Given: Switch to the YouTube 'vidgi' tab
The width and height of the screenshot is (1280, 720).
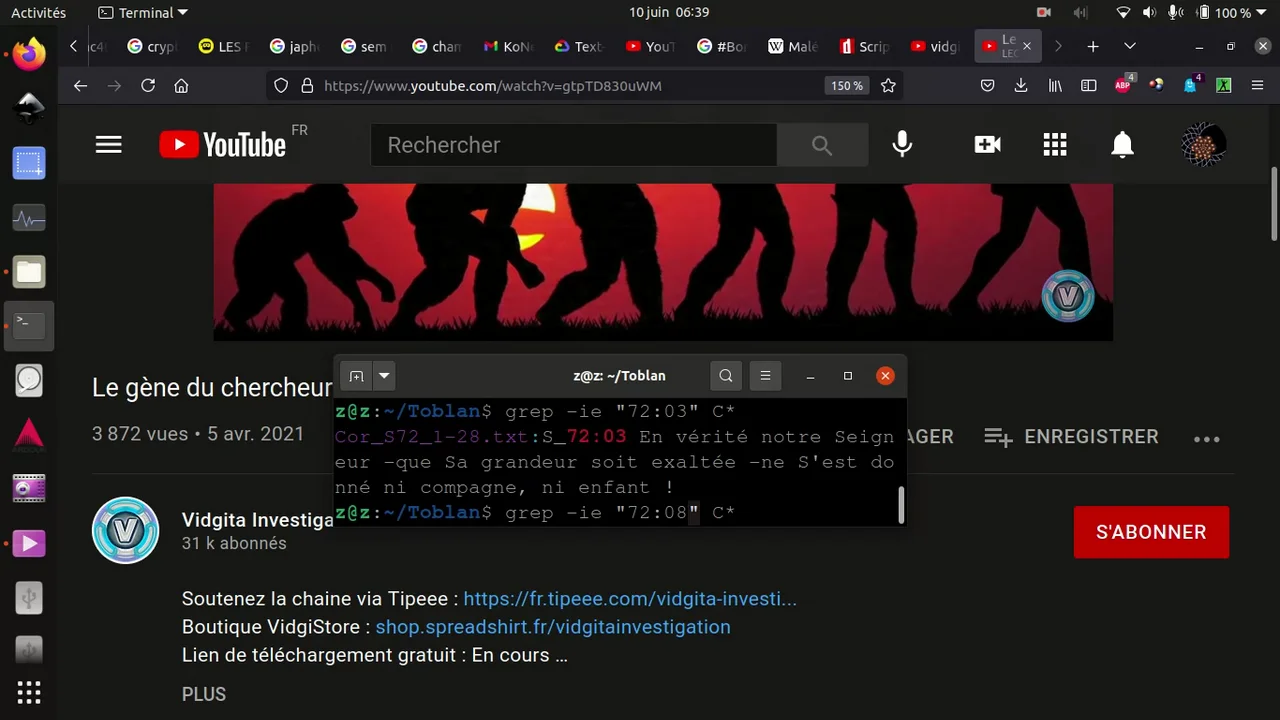Looking at the screenshot, I should coord(935,46).
